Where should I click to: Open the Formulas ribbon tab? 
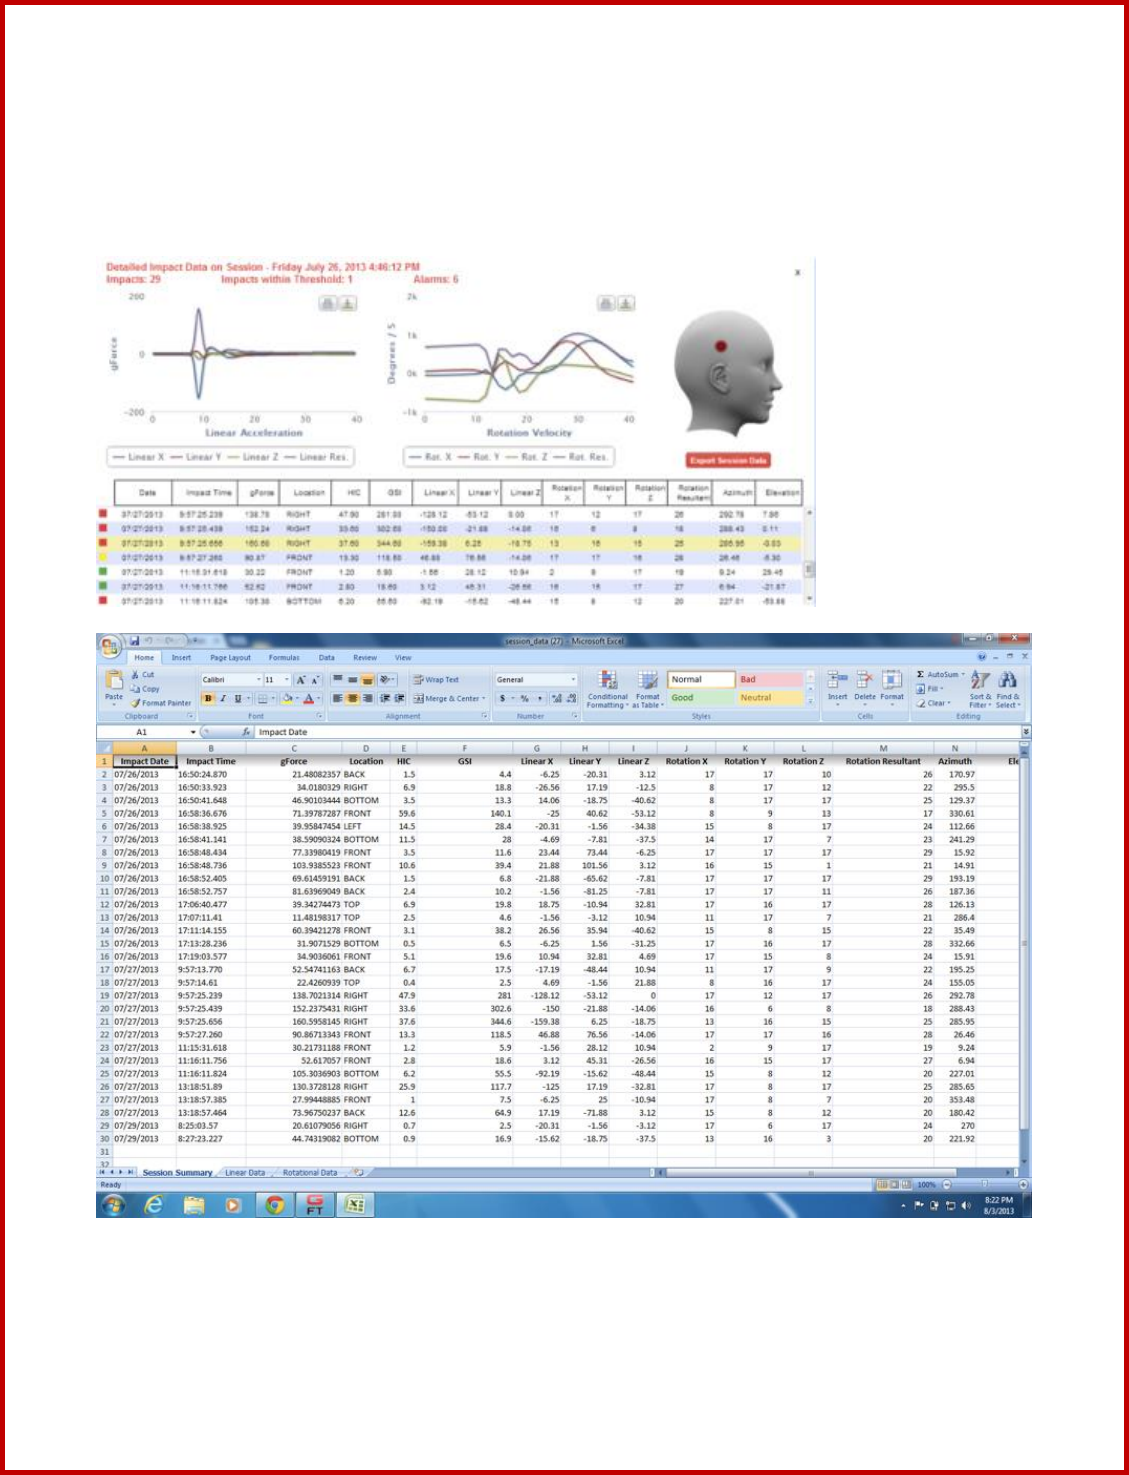[x=284, y=658]
